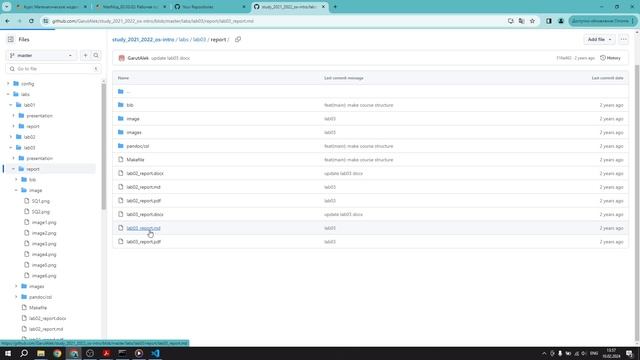Screen dimensions: 640x360
Task: Click the install/cast icon in address bar
Action: click(x=511, y=21)
